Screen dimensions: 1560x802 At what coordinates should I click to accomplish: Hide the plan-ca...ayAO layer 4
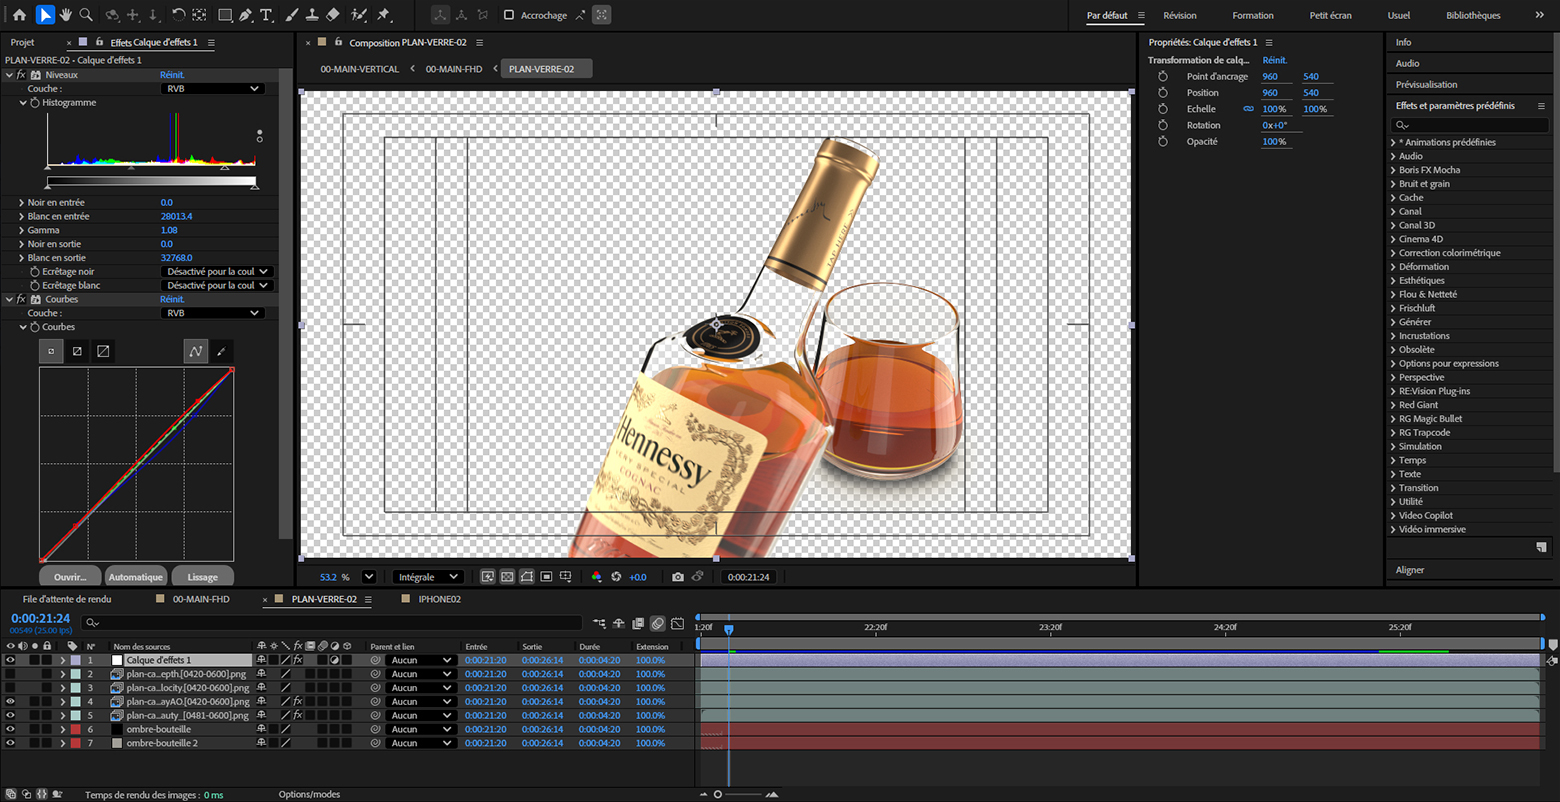10,702
